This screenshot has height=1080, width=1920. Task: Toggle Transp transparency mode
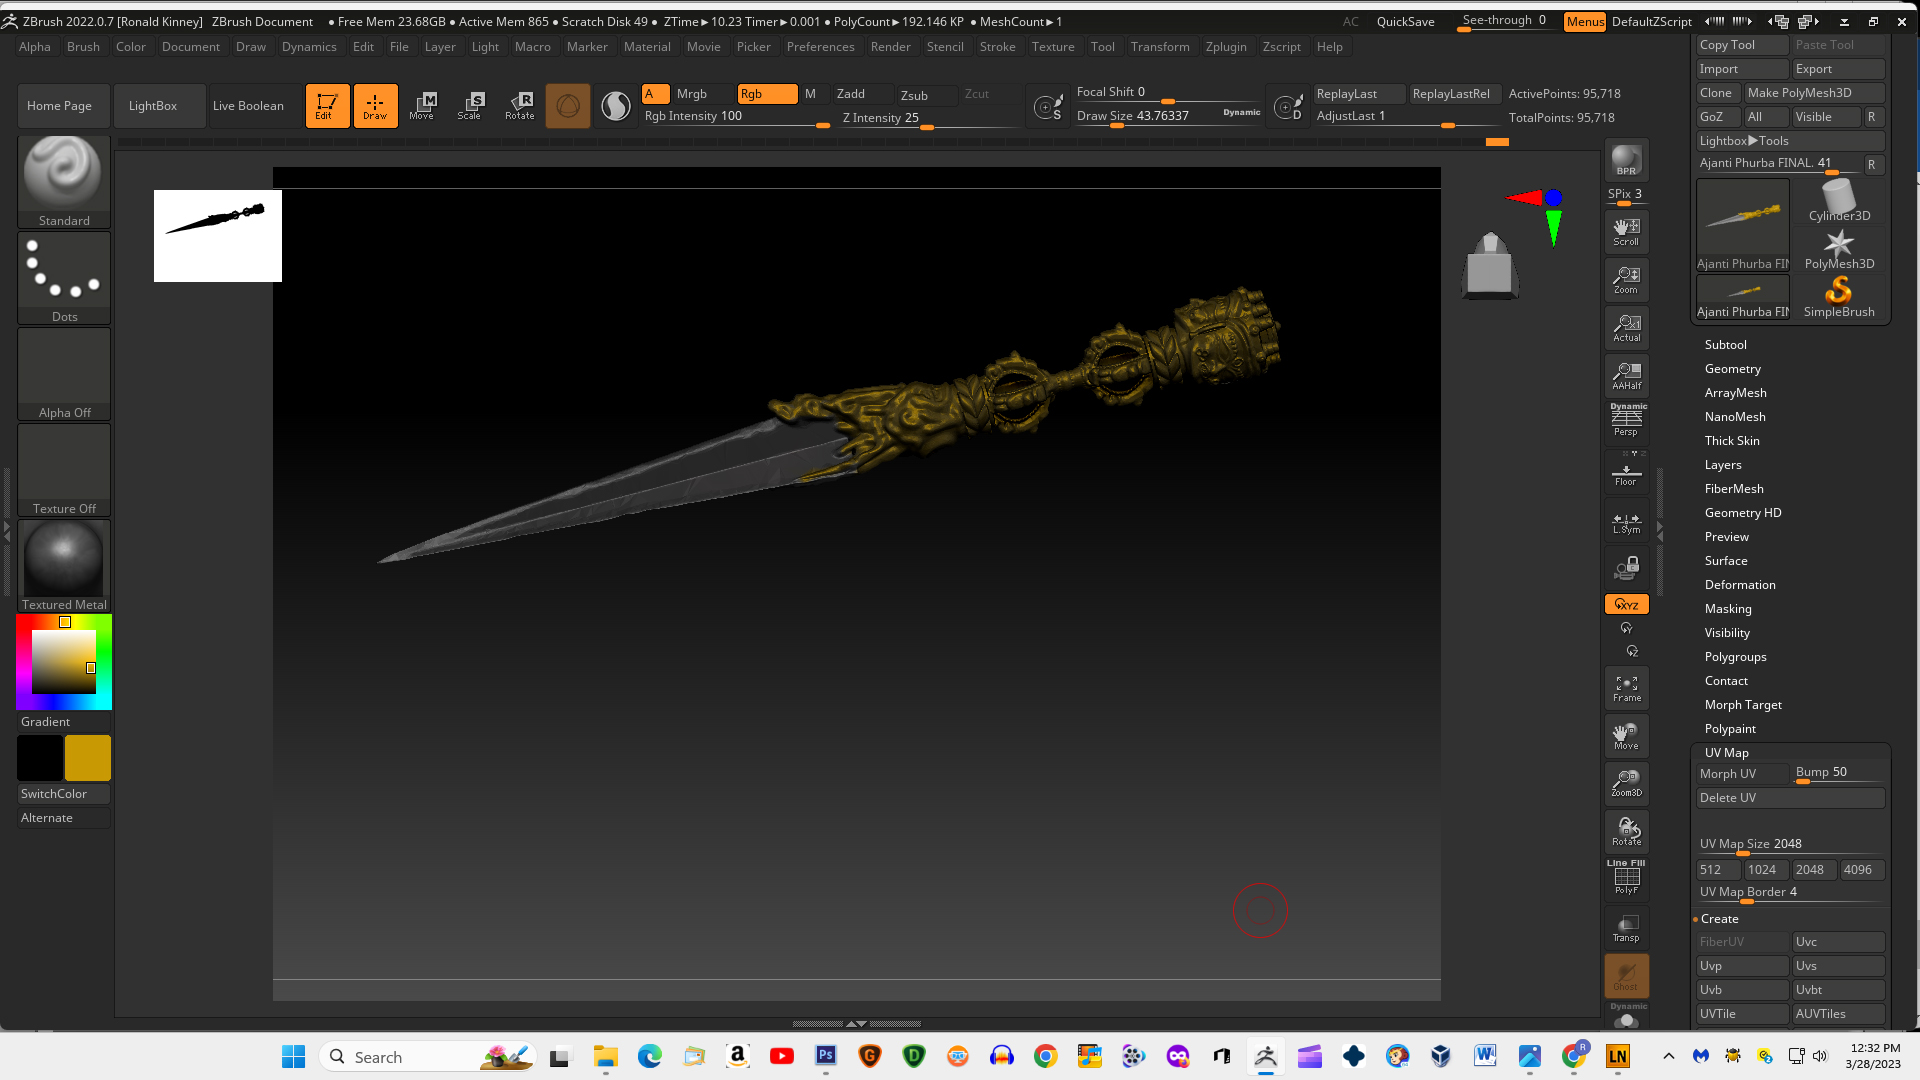click(1626, 928)
